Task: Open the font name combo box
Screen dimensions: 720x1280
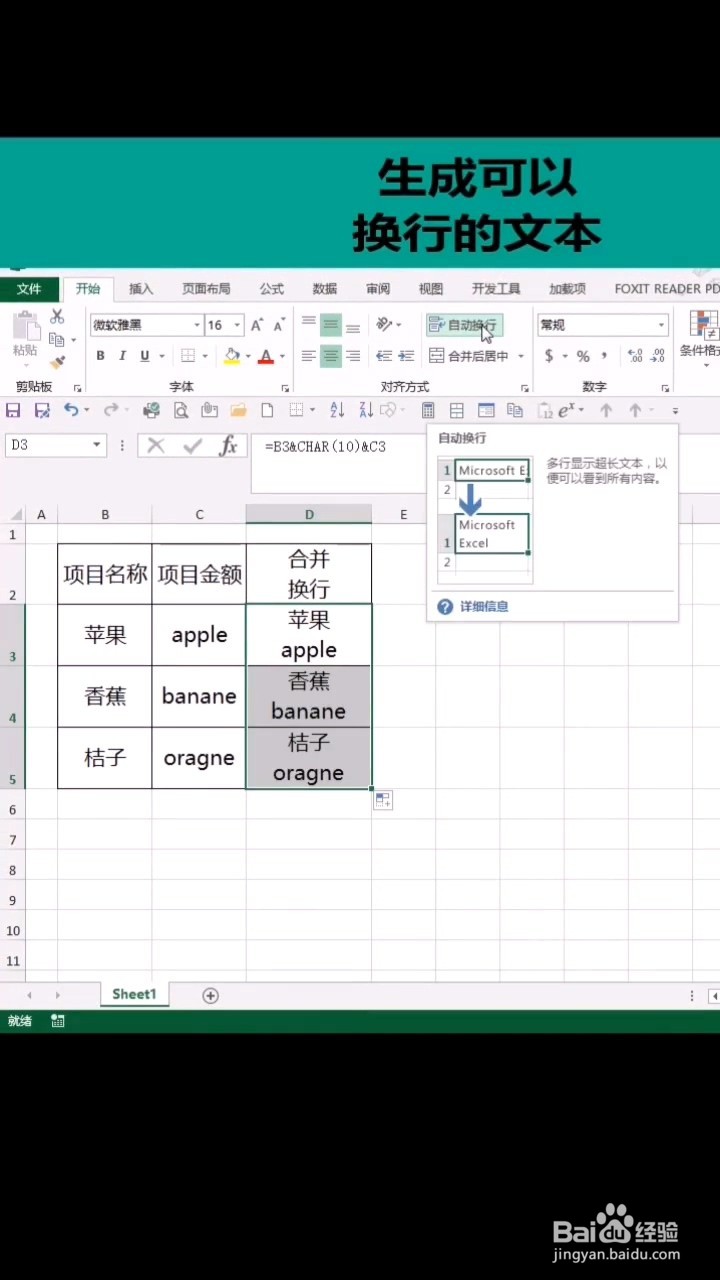Action: (x=146, y=325)
